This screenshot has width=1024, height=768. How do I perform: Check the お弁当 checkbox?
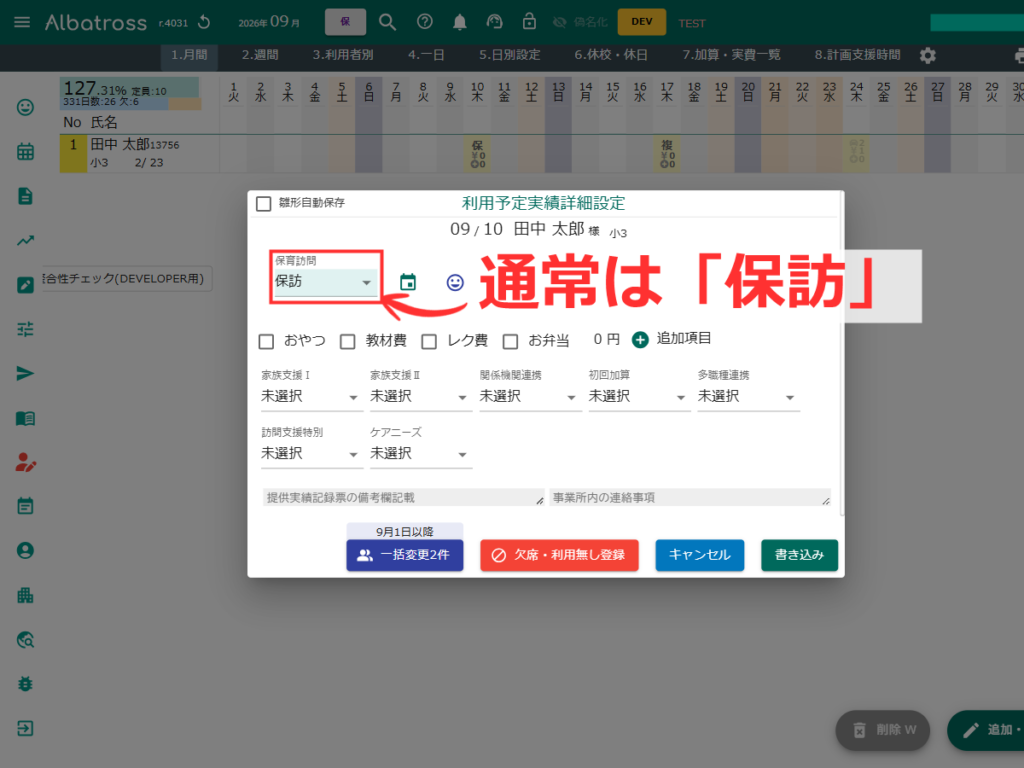511,342
